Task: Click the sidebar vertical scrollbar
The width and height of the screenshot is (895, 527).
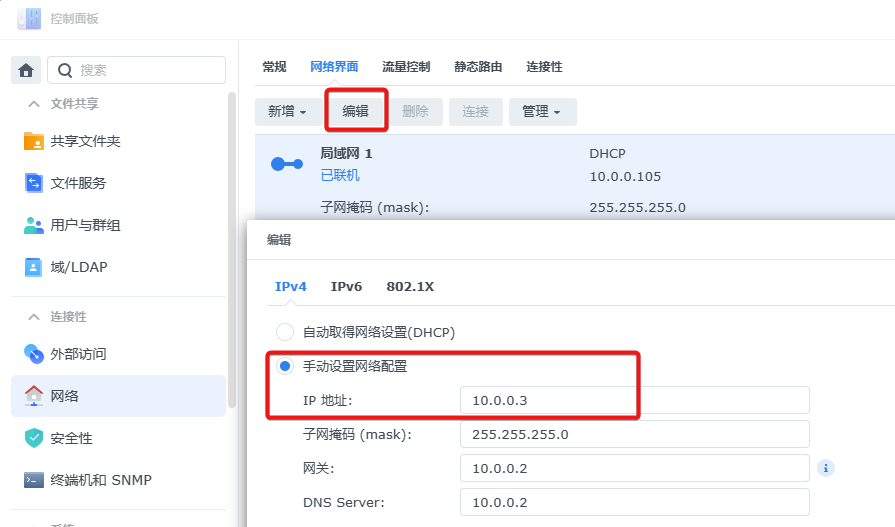Action: 231,250
